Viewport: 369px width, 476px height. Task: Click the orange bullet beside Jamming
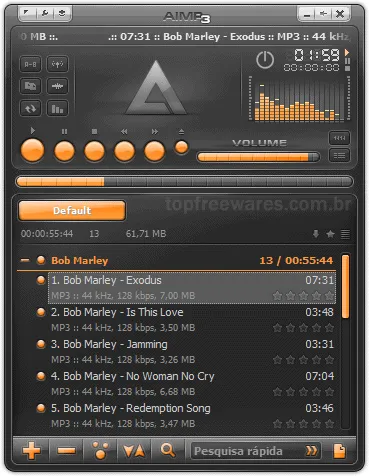tap(41, 344)
